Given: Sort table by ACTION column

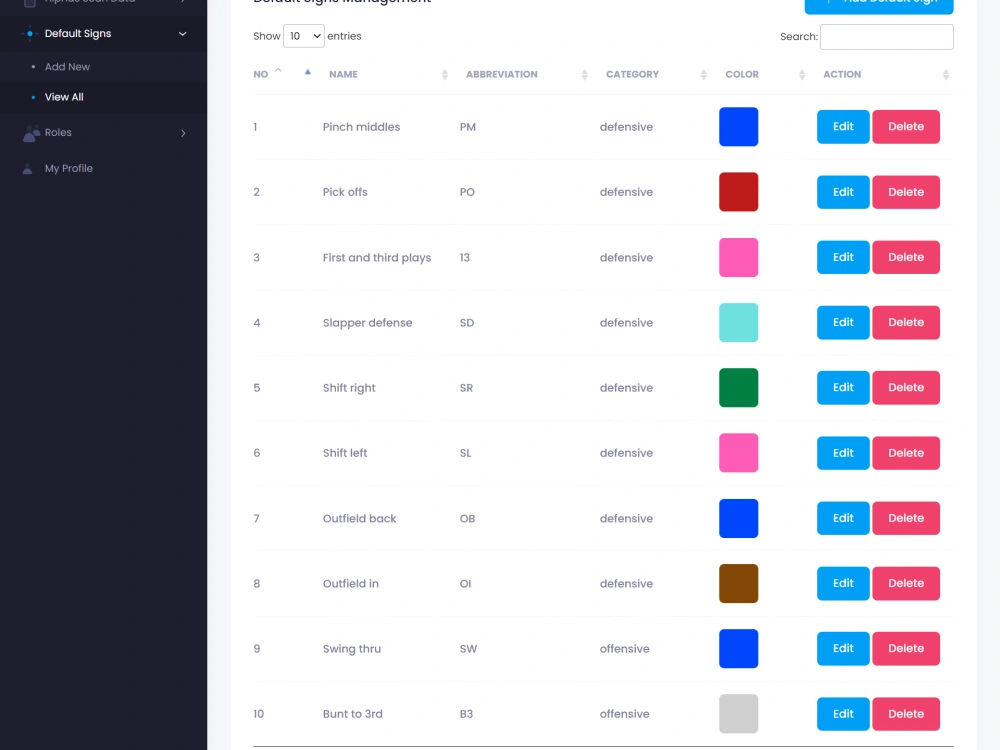Looking at the screenshot, I should pyautogui.click(x=885, y=74).
